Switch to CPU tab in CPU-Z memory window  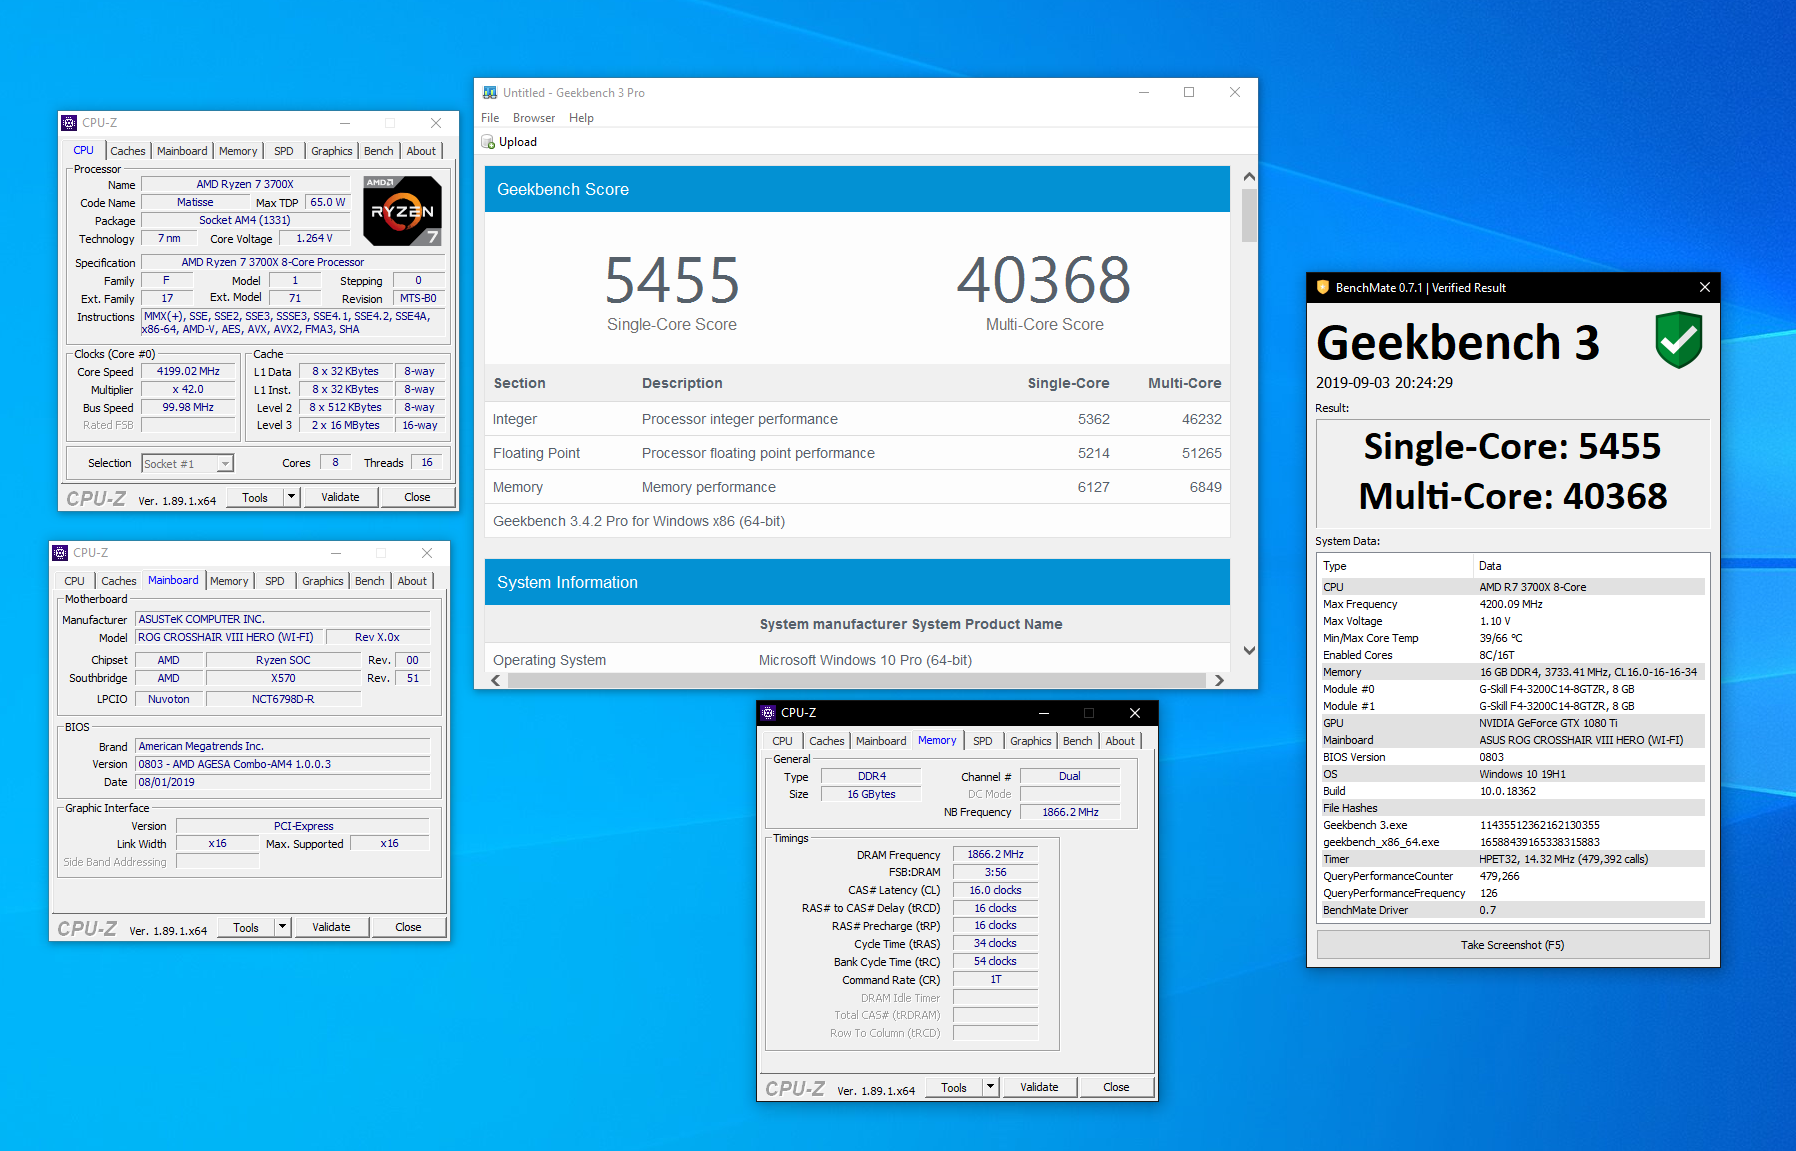point(783,741)
